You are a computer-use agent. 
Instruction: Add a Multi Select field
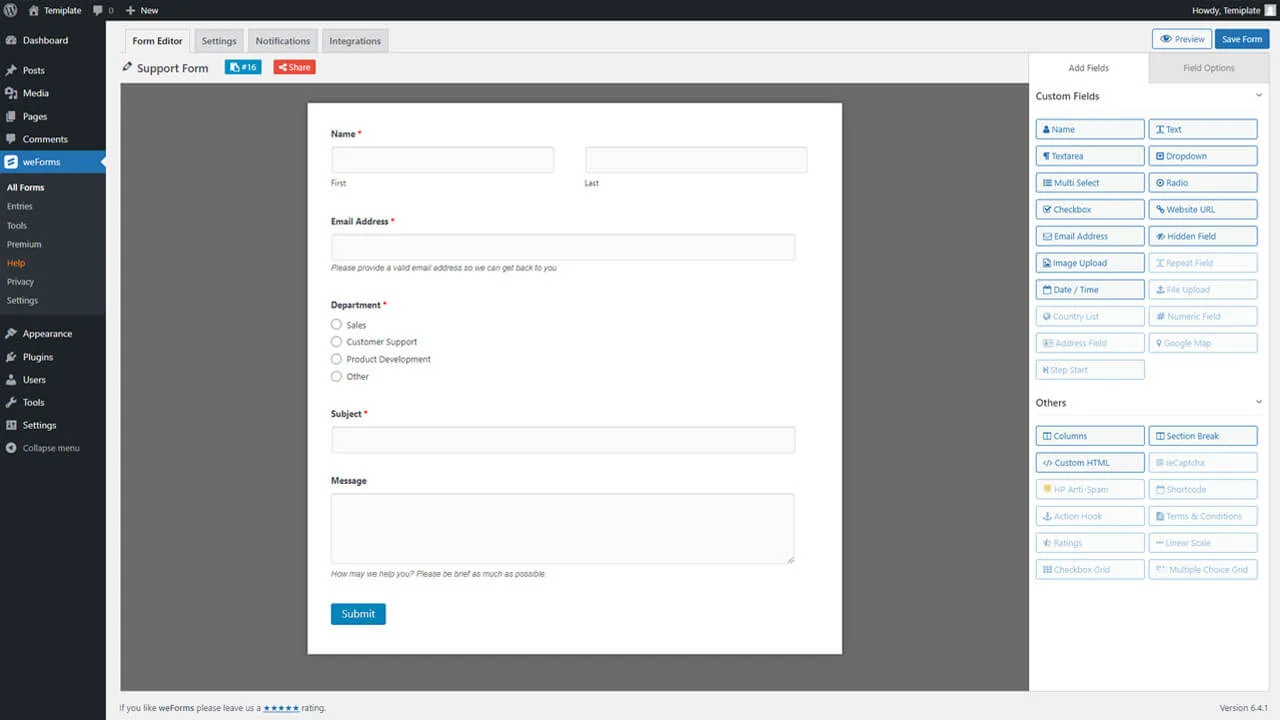pos(1090,183)
